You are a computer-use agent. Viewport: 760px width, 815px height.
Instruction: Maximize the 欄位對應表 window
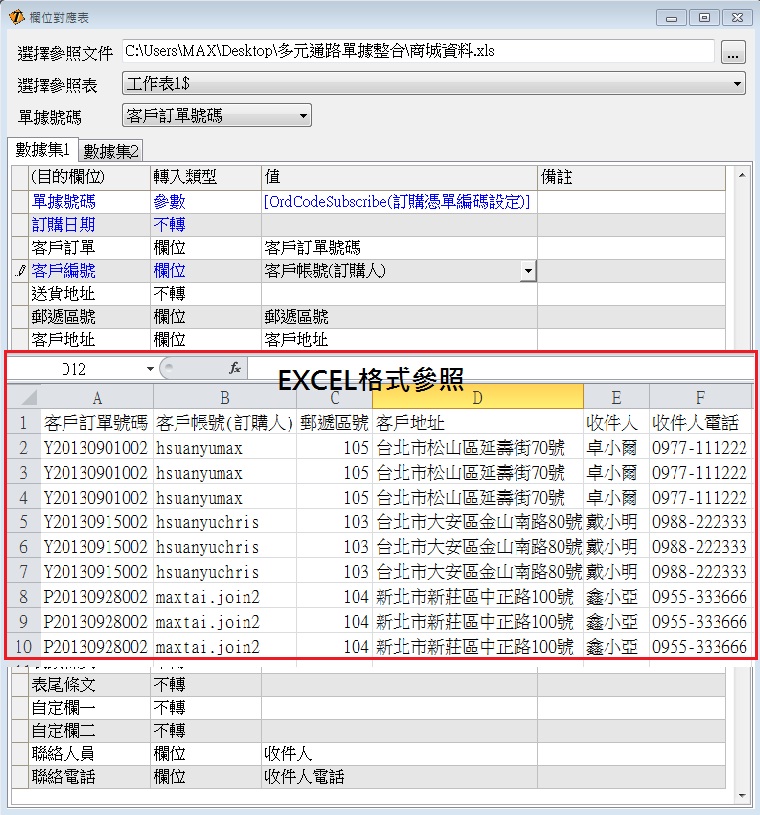(x=705, y=17)
